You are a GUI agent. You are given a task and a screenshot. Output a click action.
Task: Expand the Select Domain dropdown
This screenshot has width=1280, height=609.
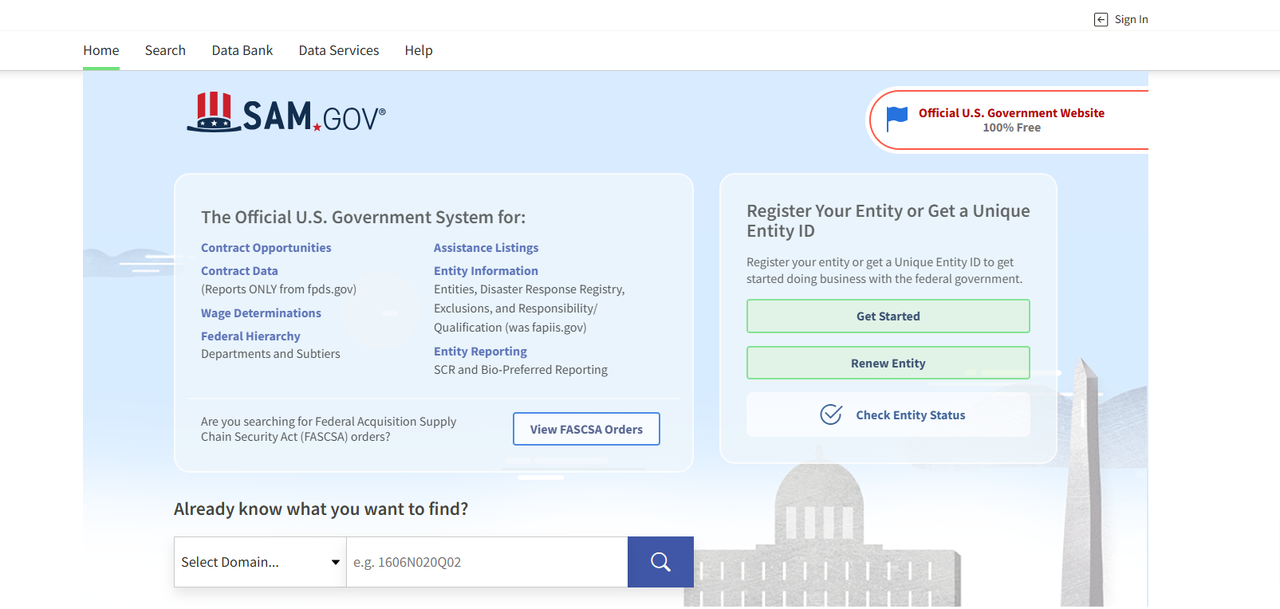(x=260, y=562)
